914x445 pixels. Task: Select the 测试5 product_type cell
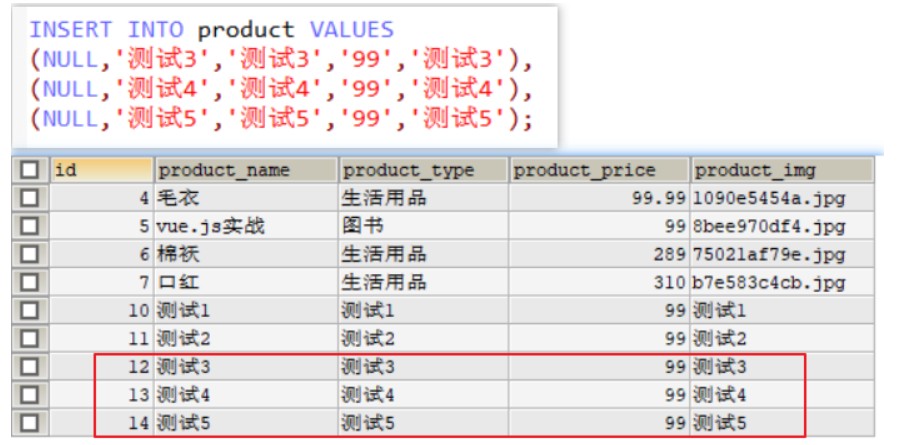tap(424, 423)
